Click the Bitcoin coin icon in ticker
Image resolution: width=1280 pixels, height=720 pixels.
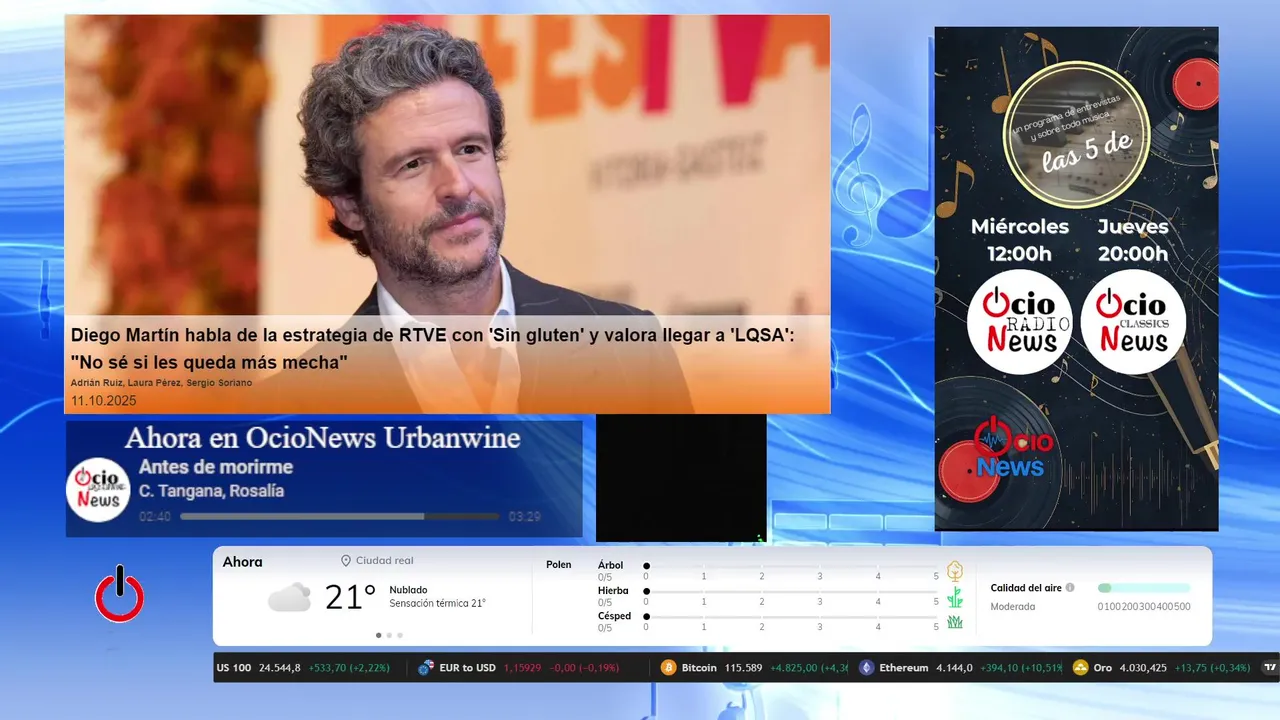(669, 668)
